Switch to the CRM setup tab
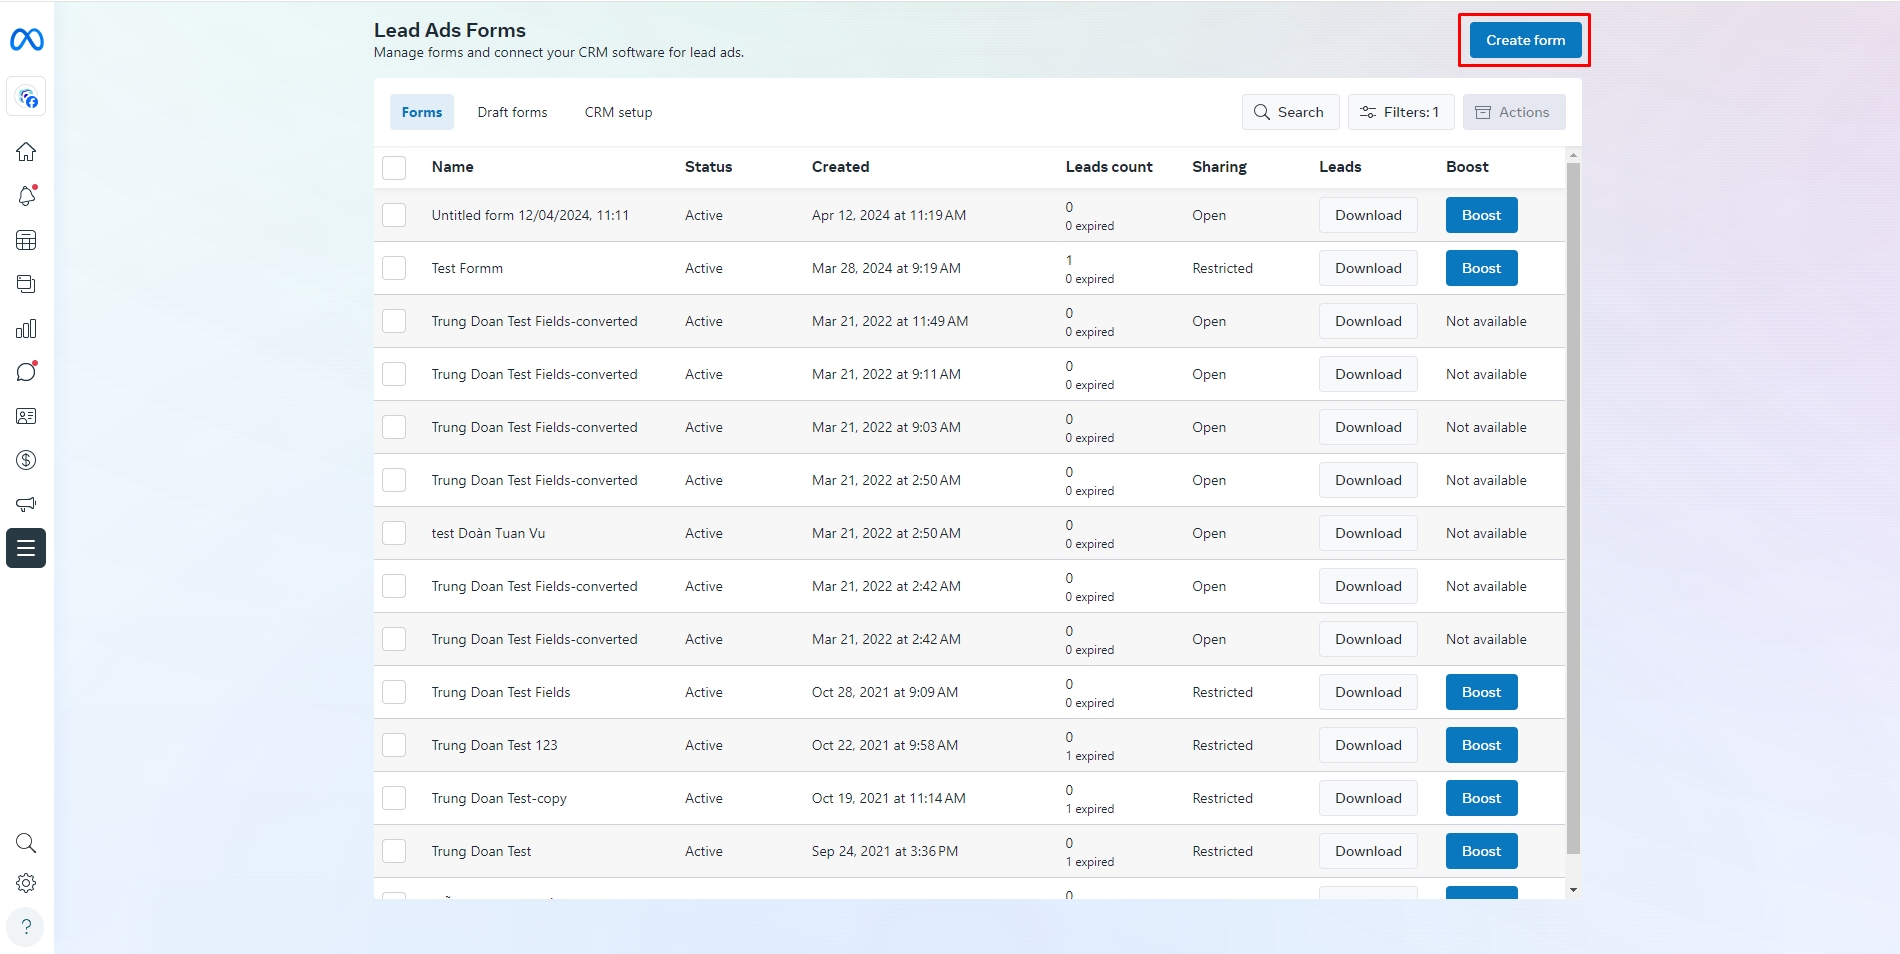 (x=618, y=112)
